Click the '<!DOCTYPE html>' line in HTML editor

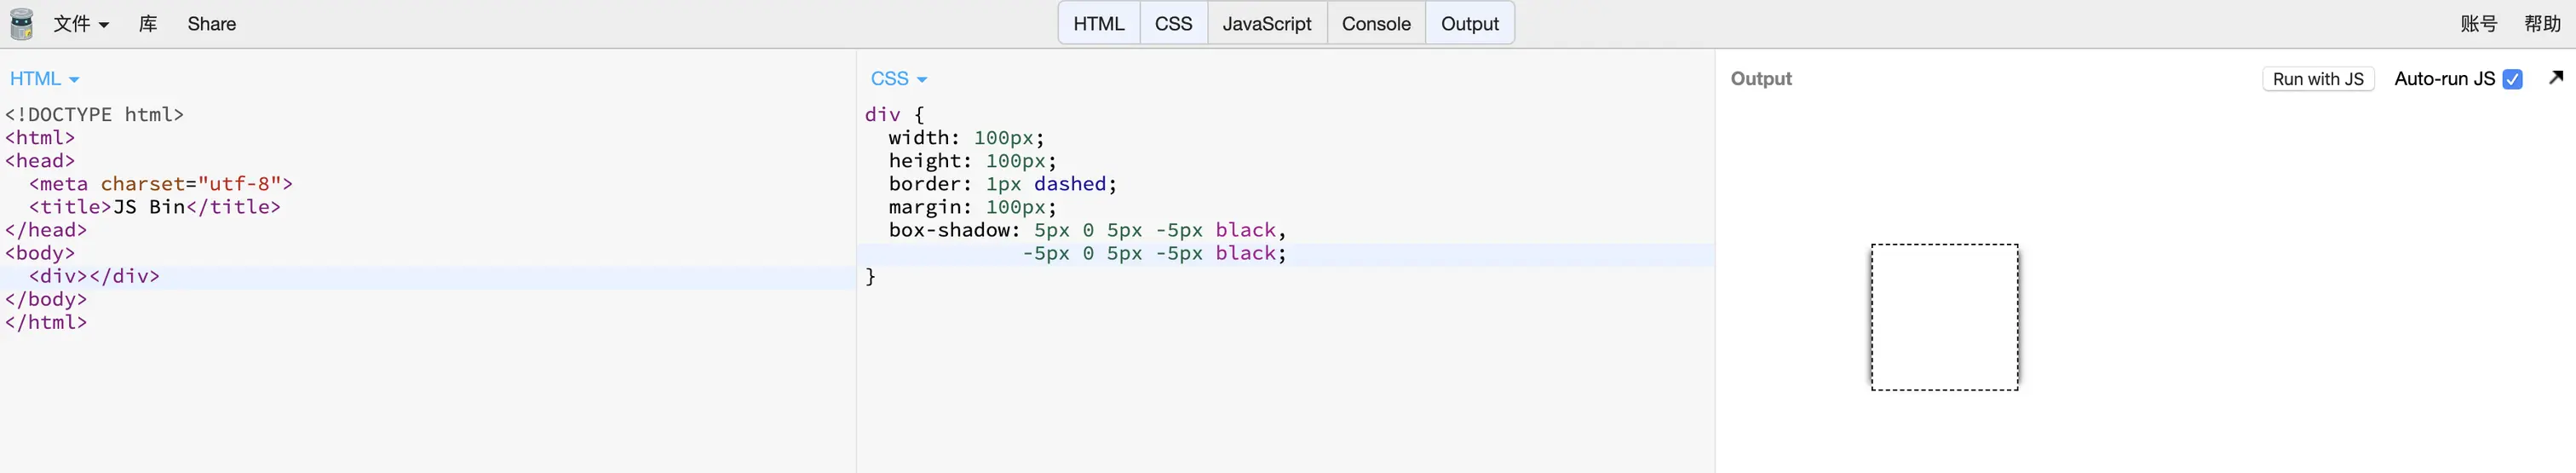(x=94, y=115)
